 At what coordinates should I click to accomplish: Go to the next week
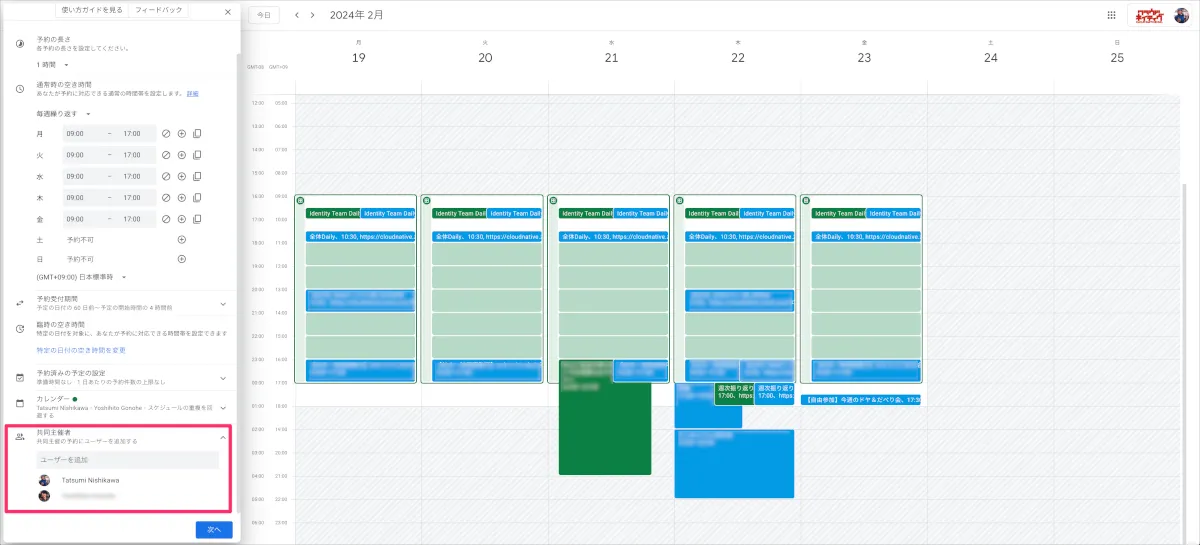point(313,15)
